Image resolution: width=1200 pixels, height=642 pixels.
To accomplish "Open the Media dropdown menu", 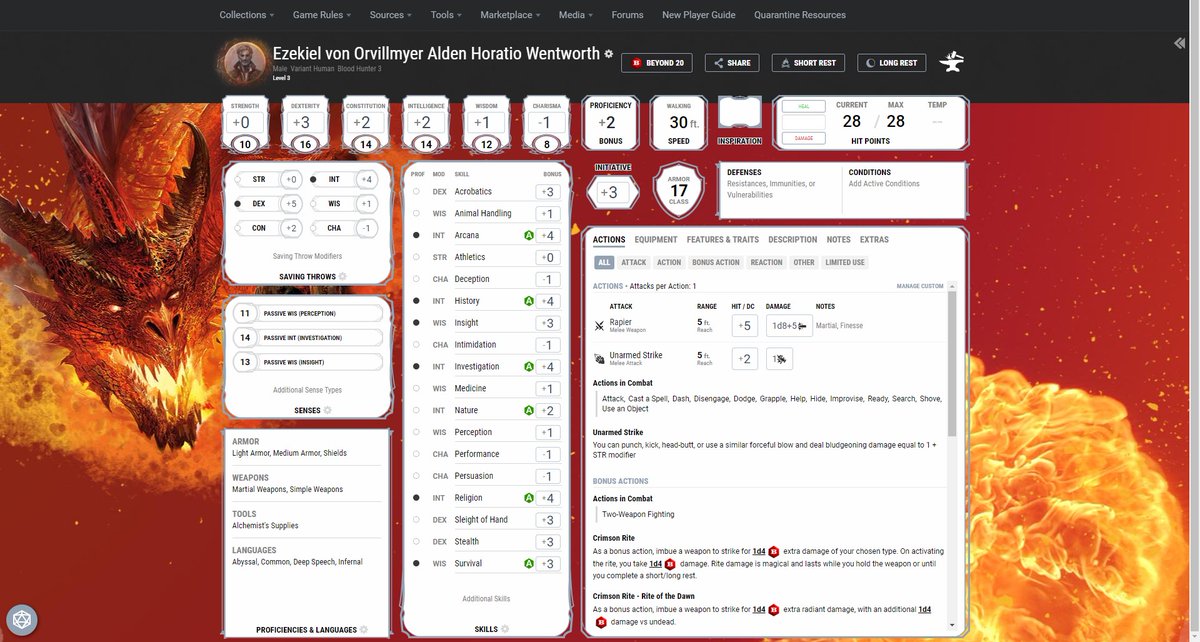I will tap(576, 15).
